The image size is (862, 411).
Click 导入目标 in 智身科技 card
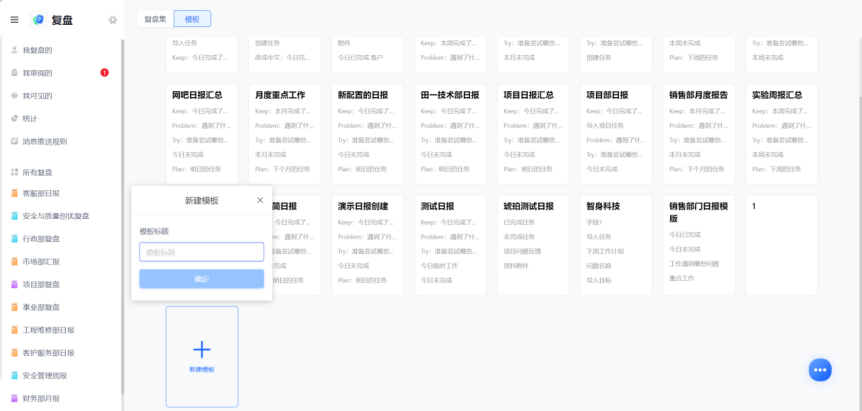pos(599,280)
